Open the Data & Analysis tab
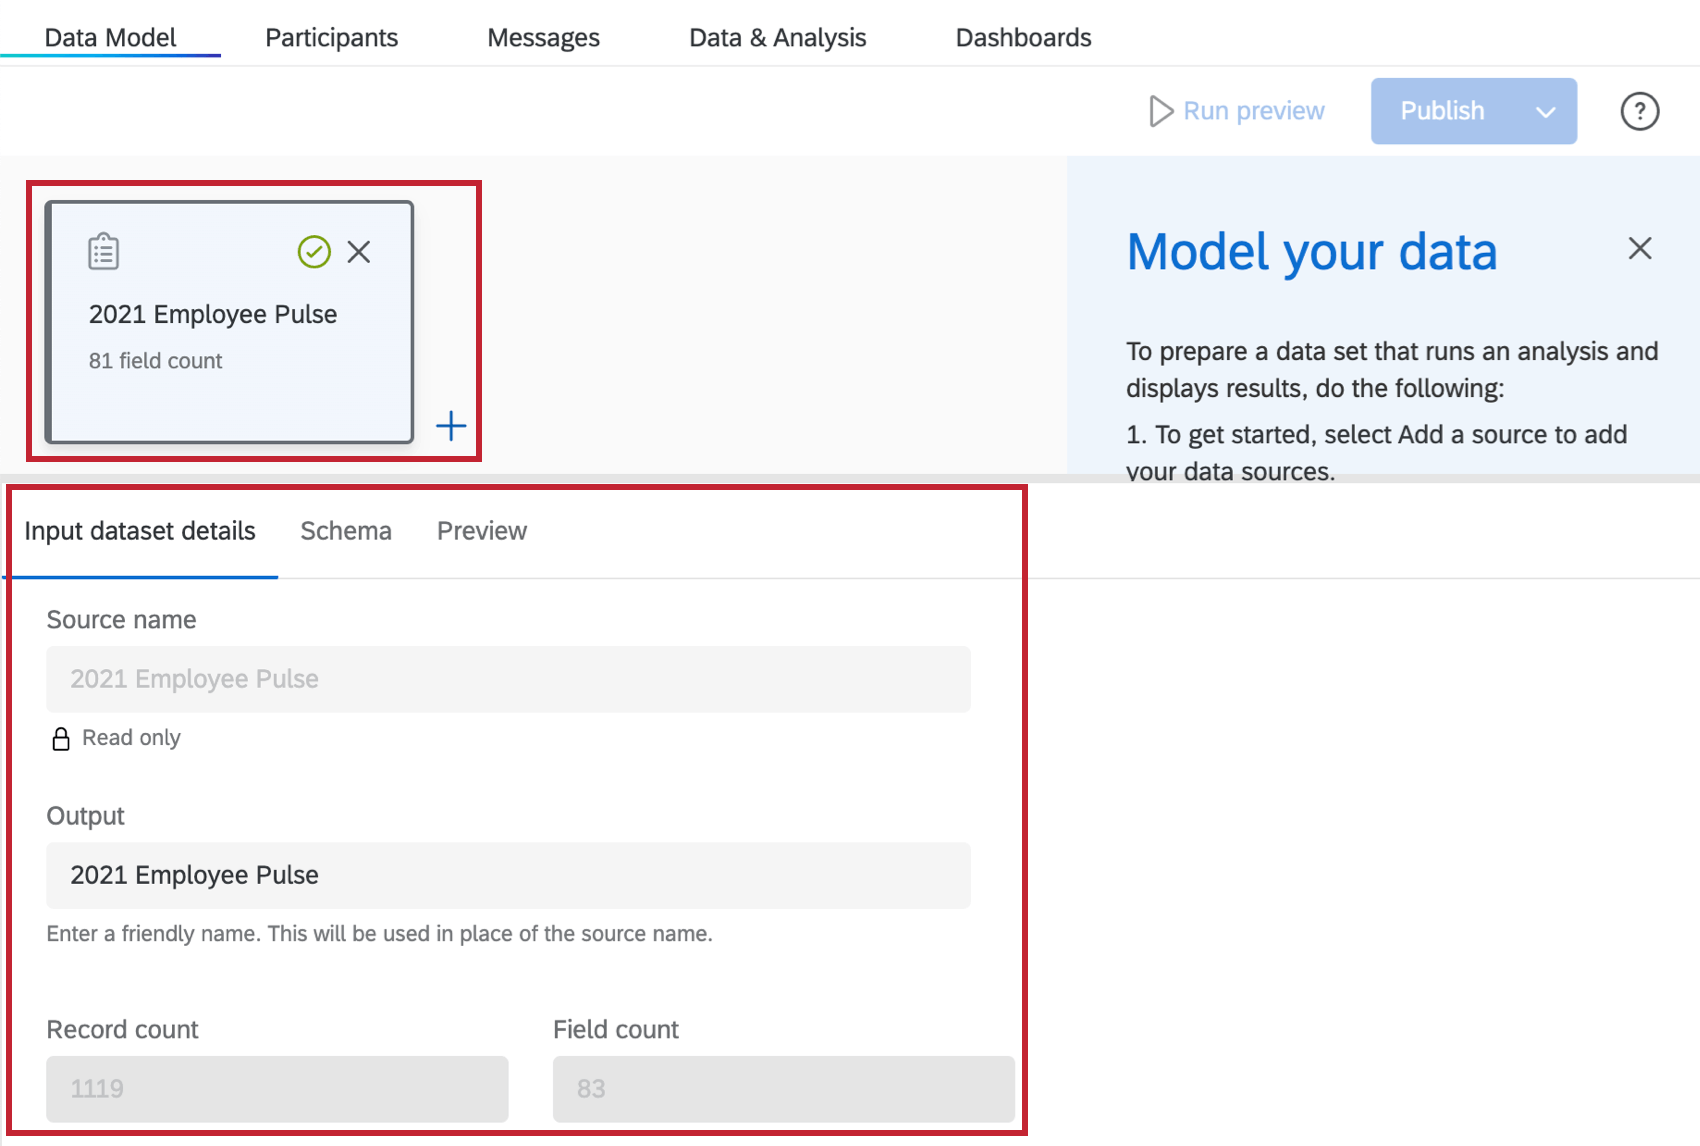 [x=778, y=37]
